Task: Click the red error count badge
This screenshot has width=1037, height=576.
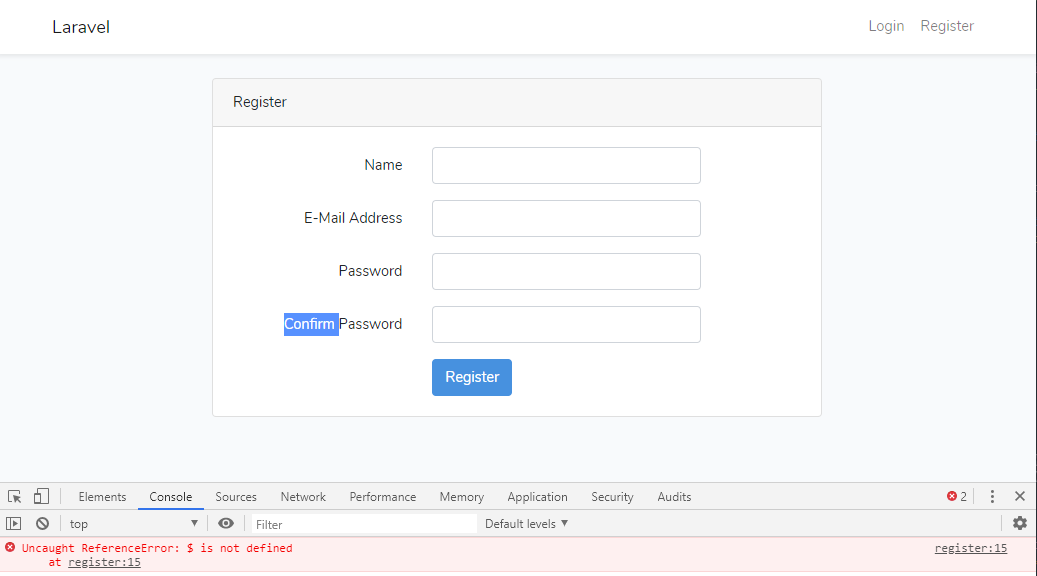Action: [957, 497]
